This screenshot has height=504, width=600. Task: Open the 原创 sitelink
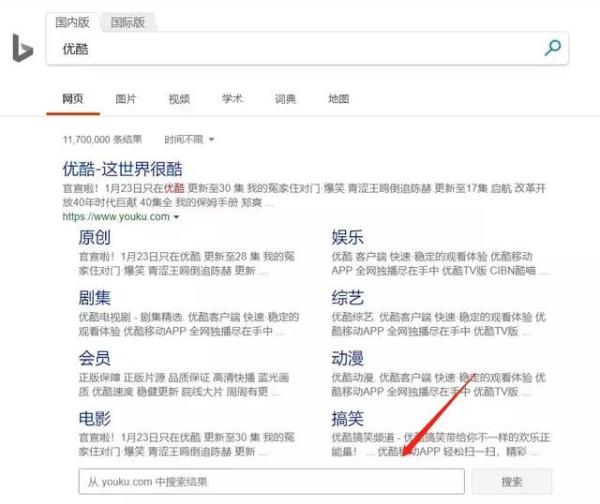pos(95,237)
